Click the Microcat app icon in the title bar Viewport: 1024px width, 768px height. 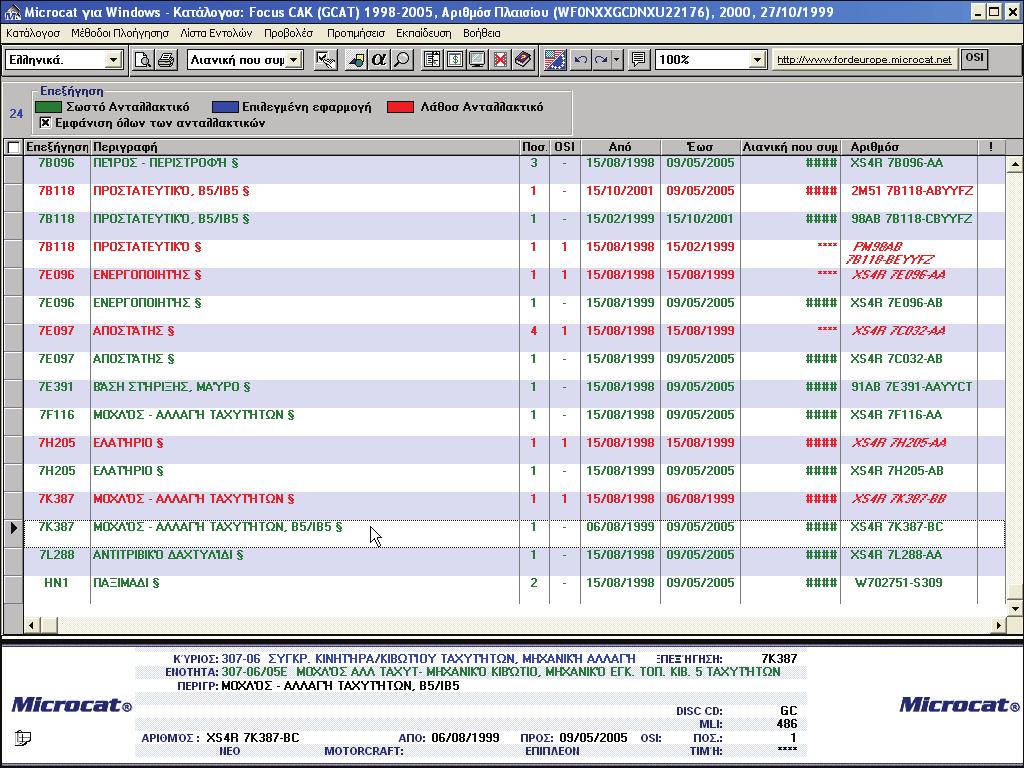pos(12,12)
